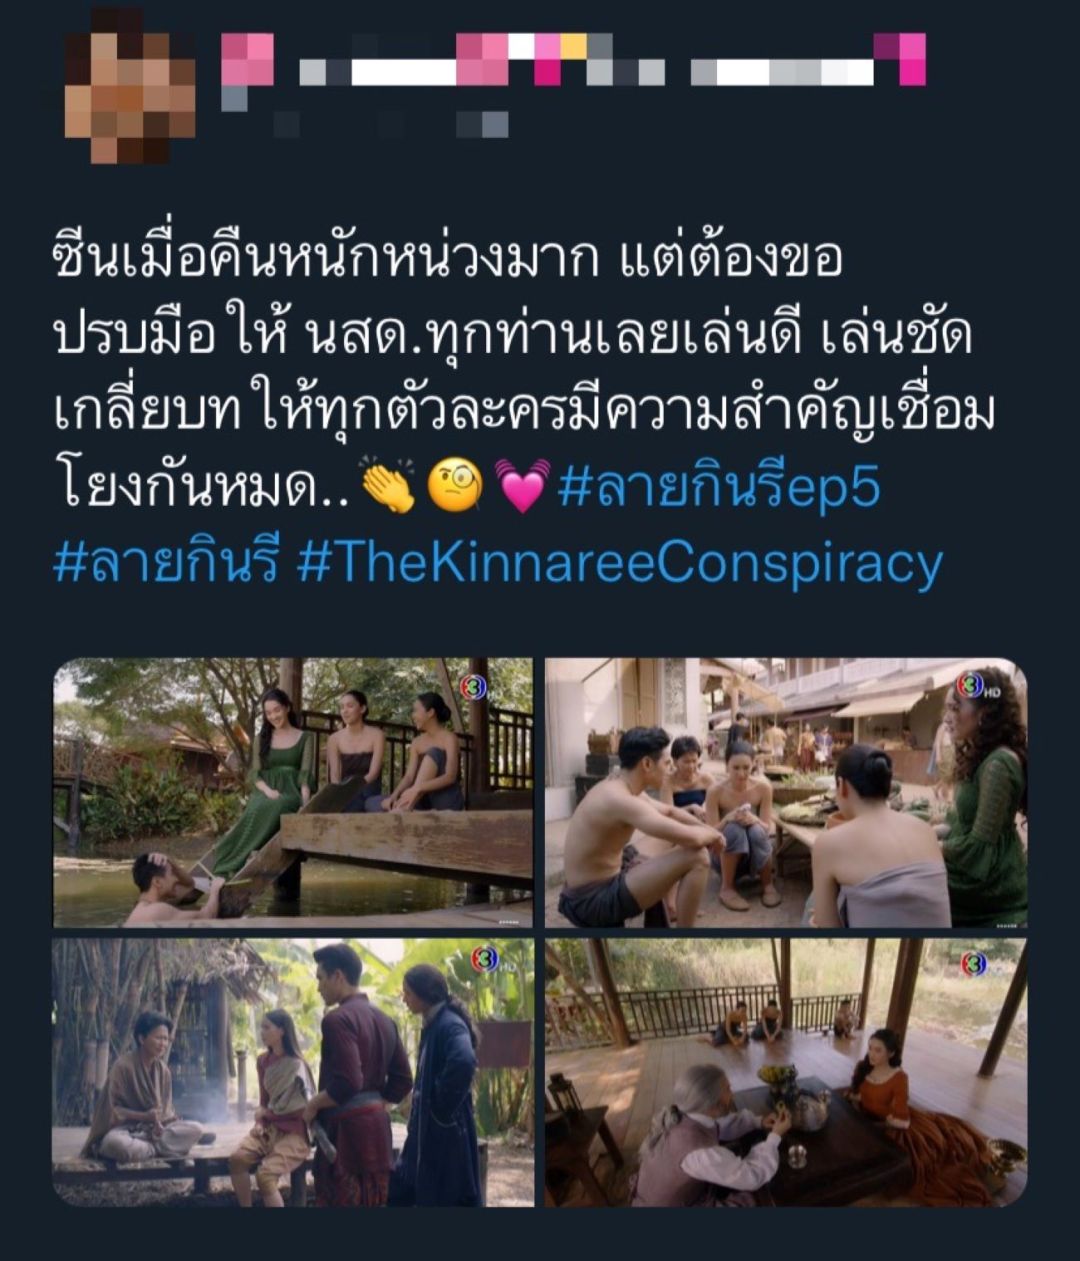
Task: Open photo of women on wooden pier
Action: point(292,792)
